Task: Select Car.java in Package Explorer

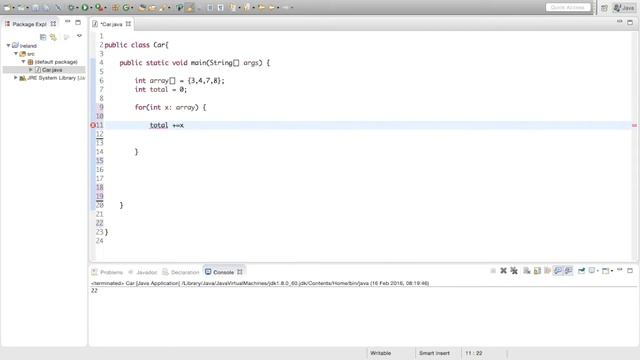Action: [52, 70]
